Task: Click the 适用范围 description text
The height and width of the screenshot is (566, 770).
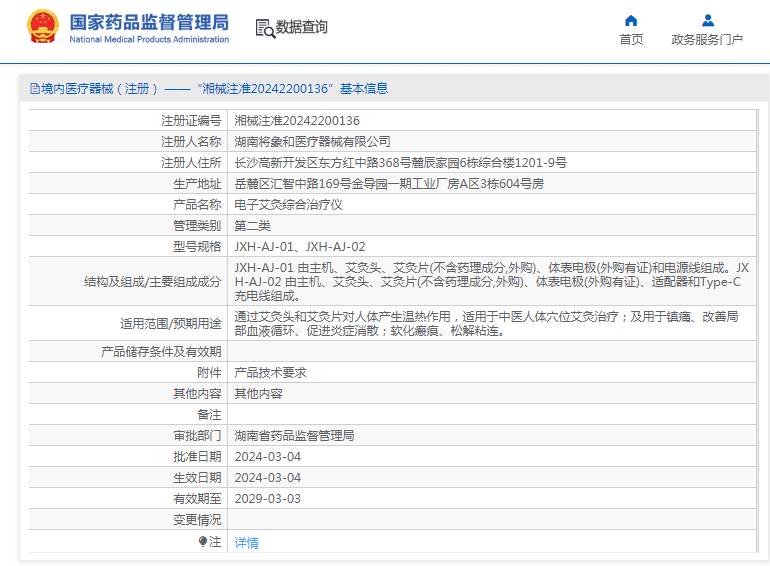Action: 486,323
